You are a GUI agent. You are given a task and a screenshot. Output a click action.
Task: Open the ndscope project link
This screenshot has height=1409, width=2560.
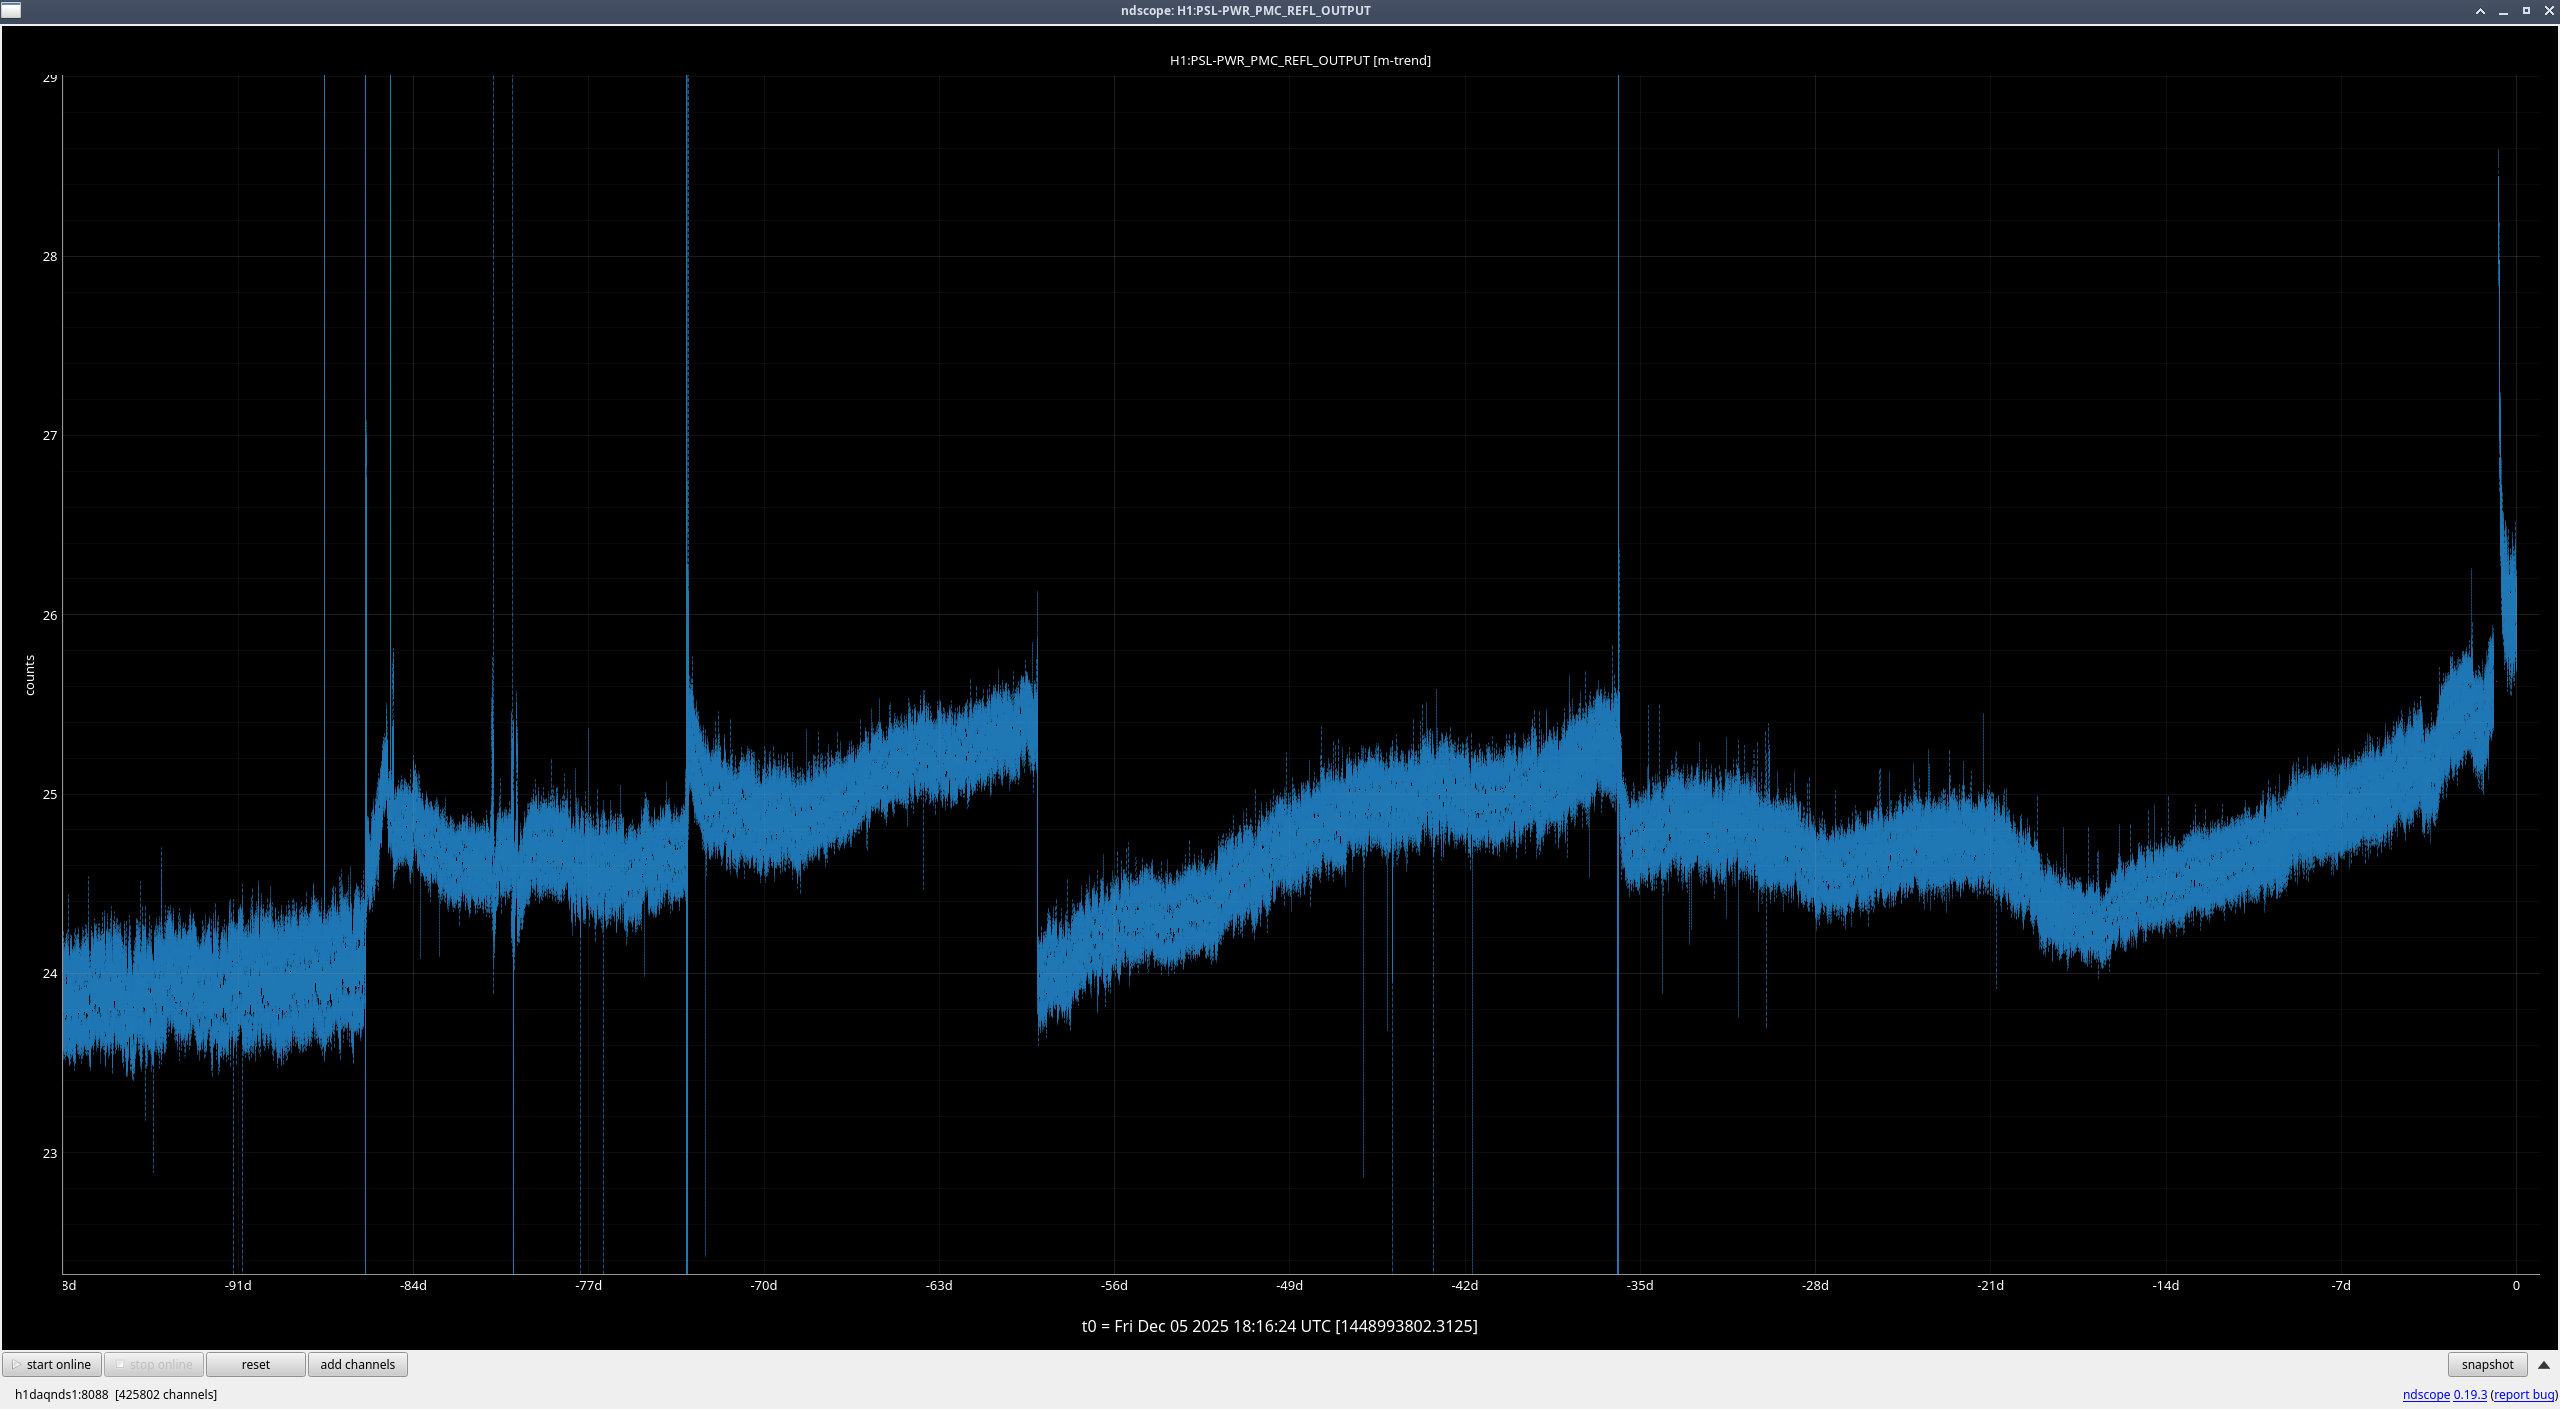2425,1394
